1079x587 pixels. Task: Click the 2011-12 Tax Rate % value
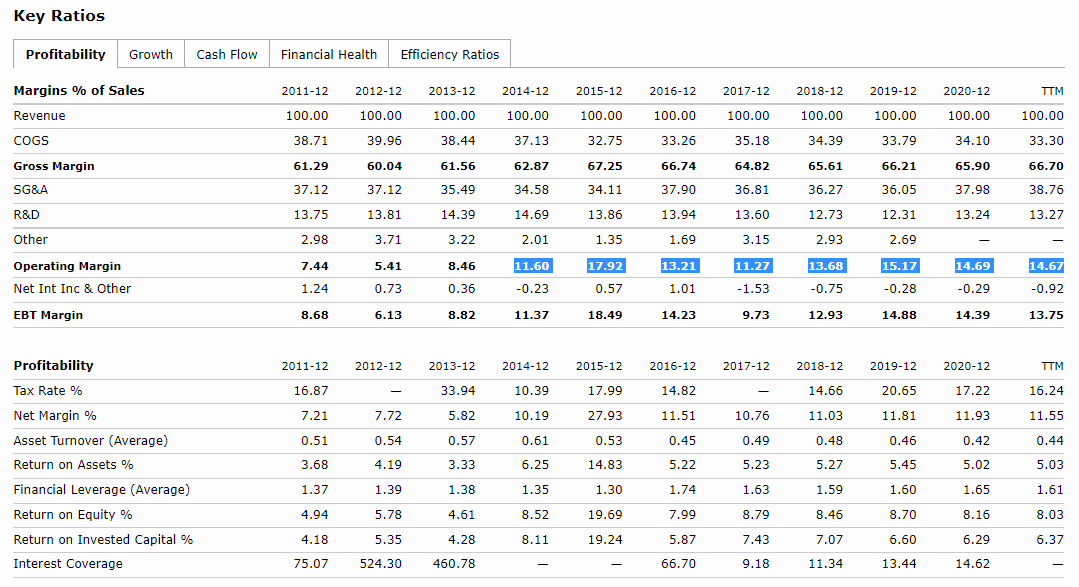[x=308, y=390]
